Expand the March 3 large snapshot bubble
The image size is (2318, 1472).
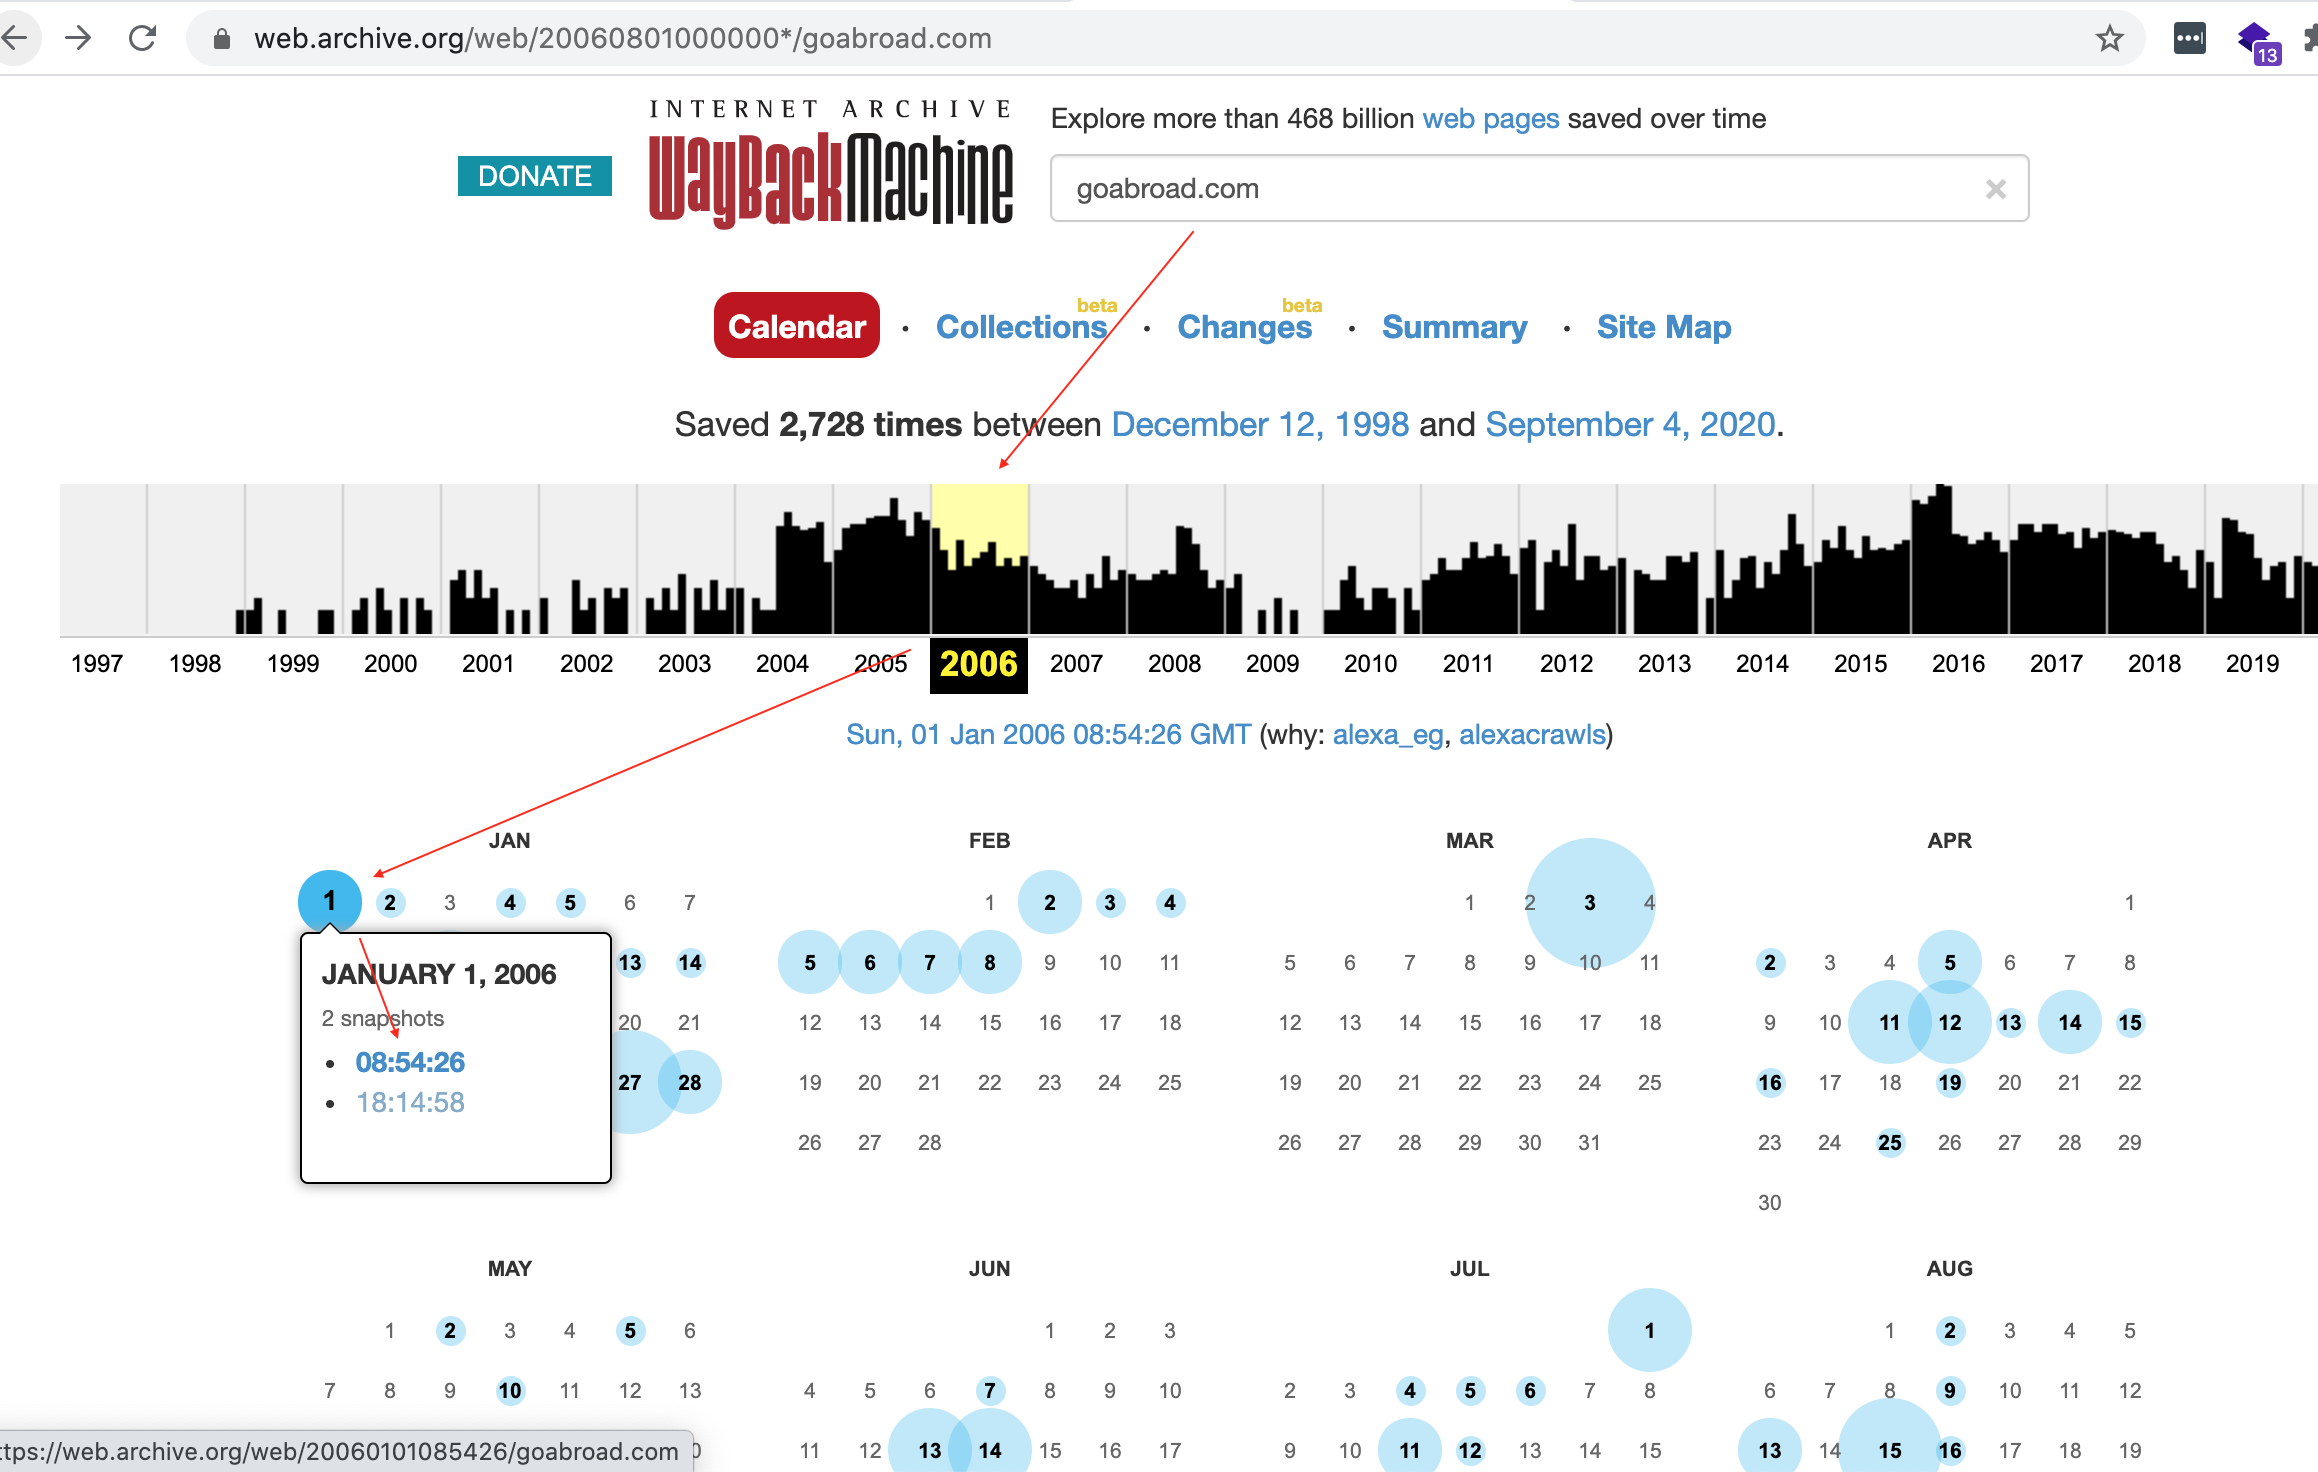tap(1588, 902)
